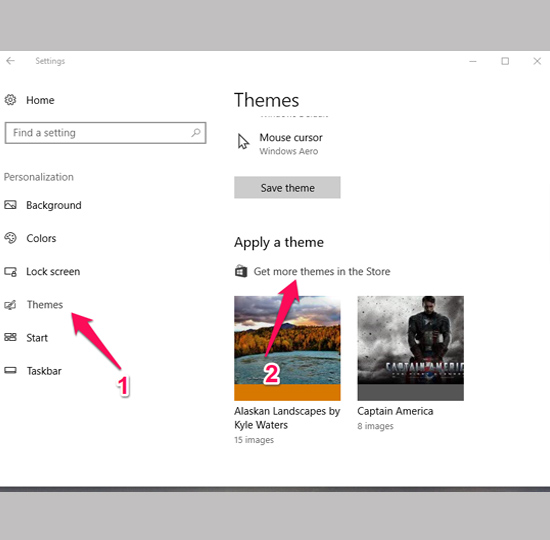Open Taskbar settings
Viewport: 550px width, 540px height.
(44, 371)
